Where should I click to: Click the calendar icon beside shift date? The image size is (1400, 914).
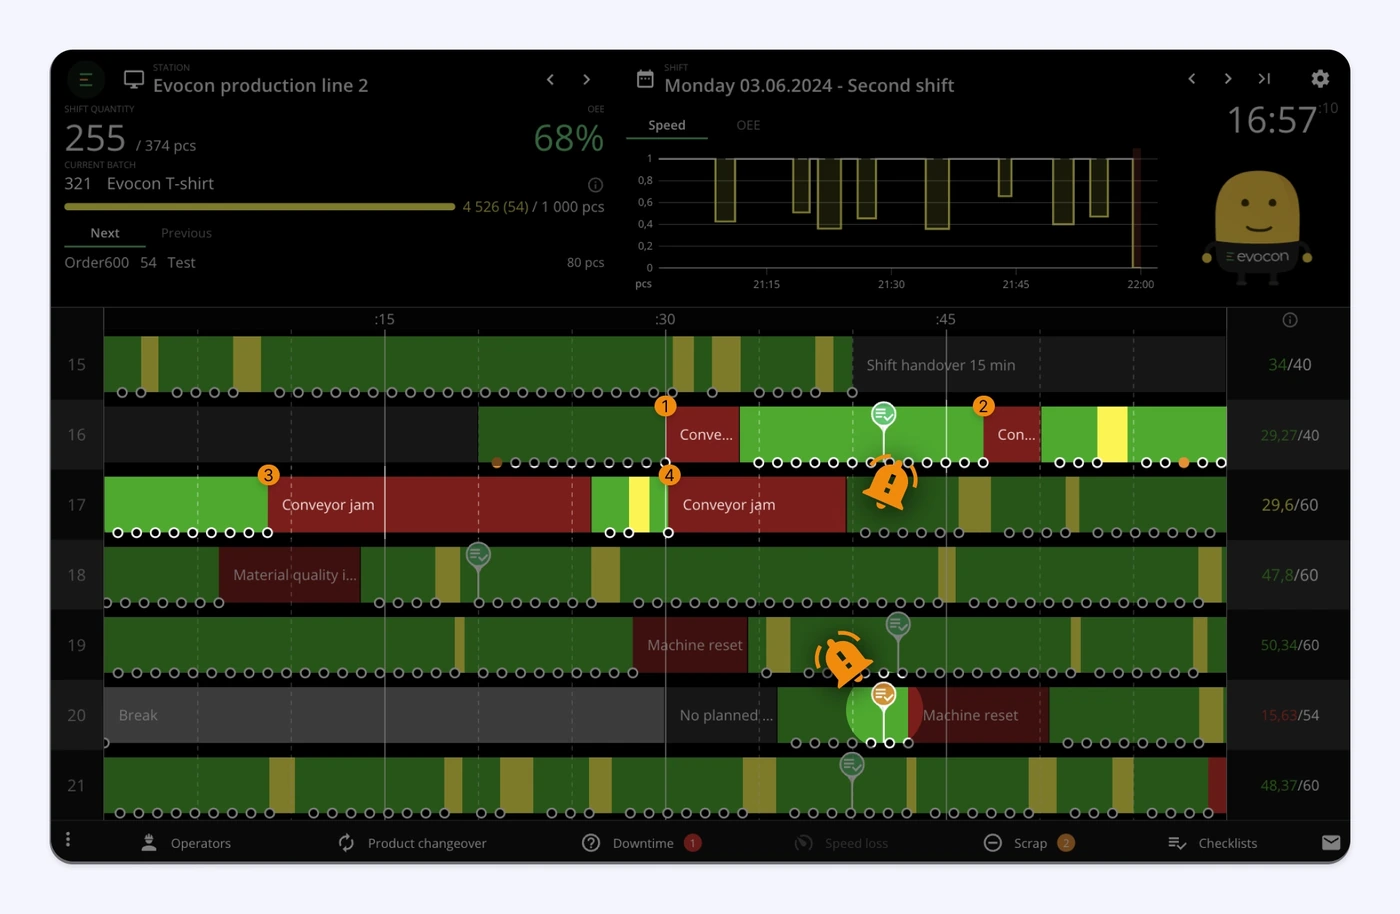click(645, 79)
